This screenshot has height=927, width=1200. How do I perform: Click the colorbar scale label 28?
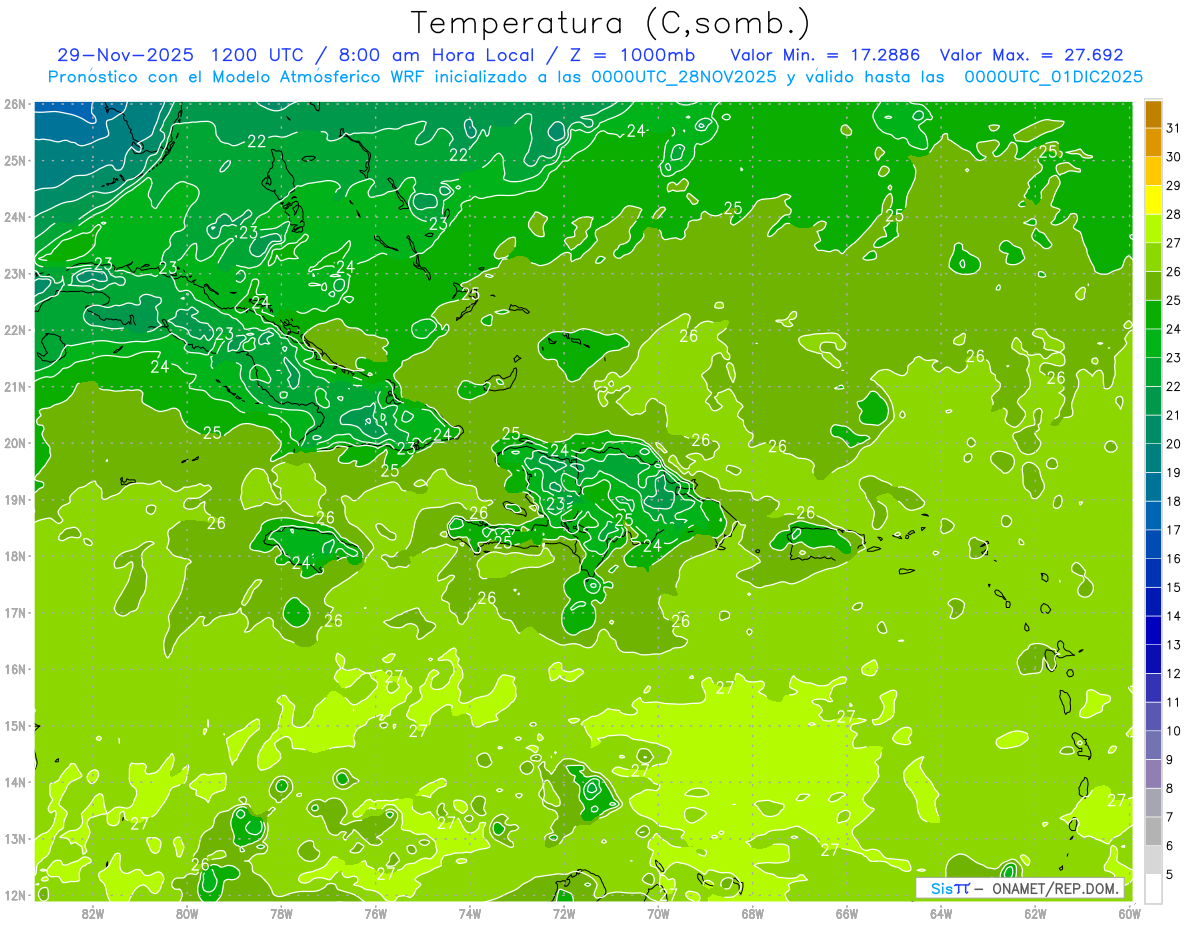click(x=1174, y=214)
